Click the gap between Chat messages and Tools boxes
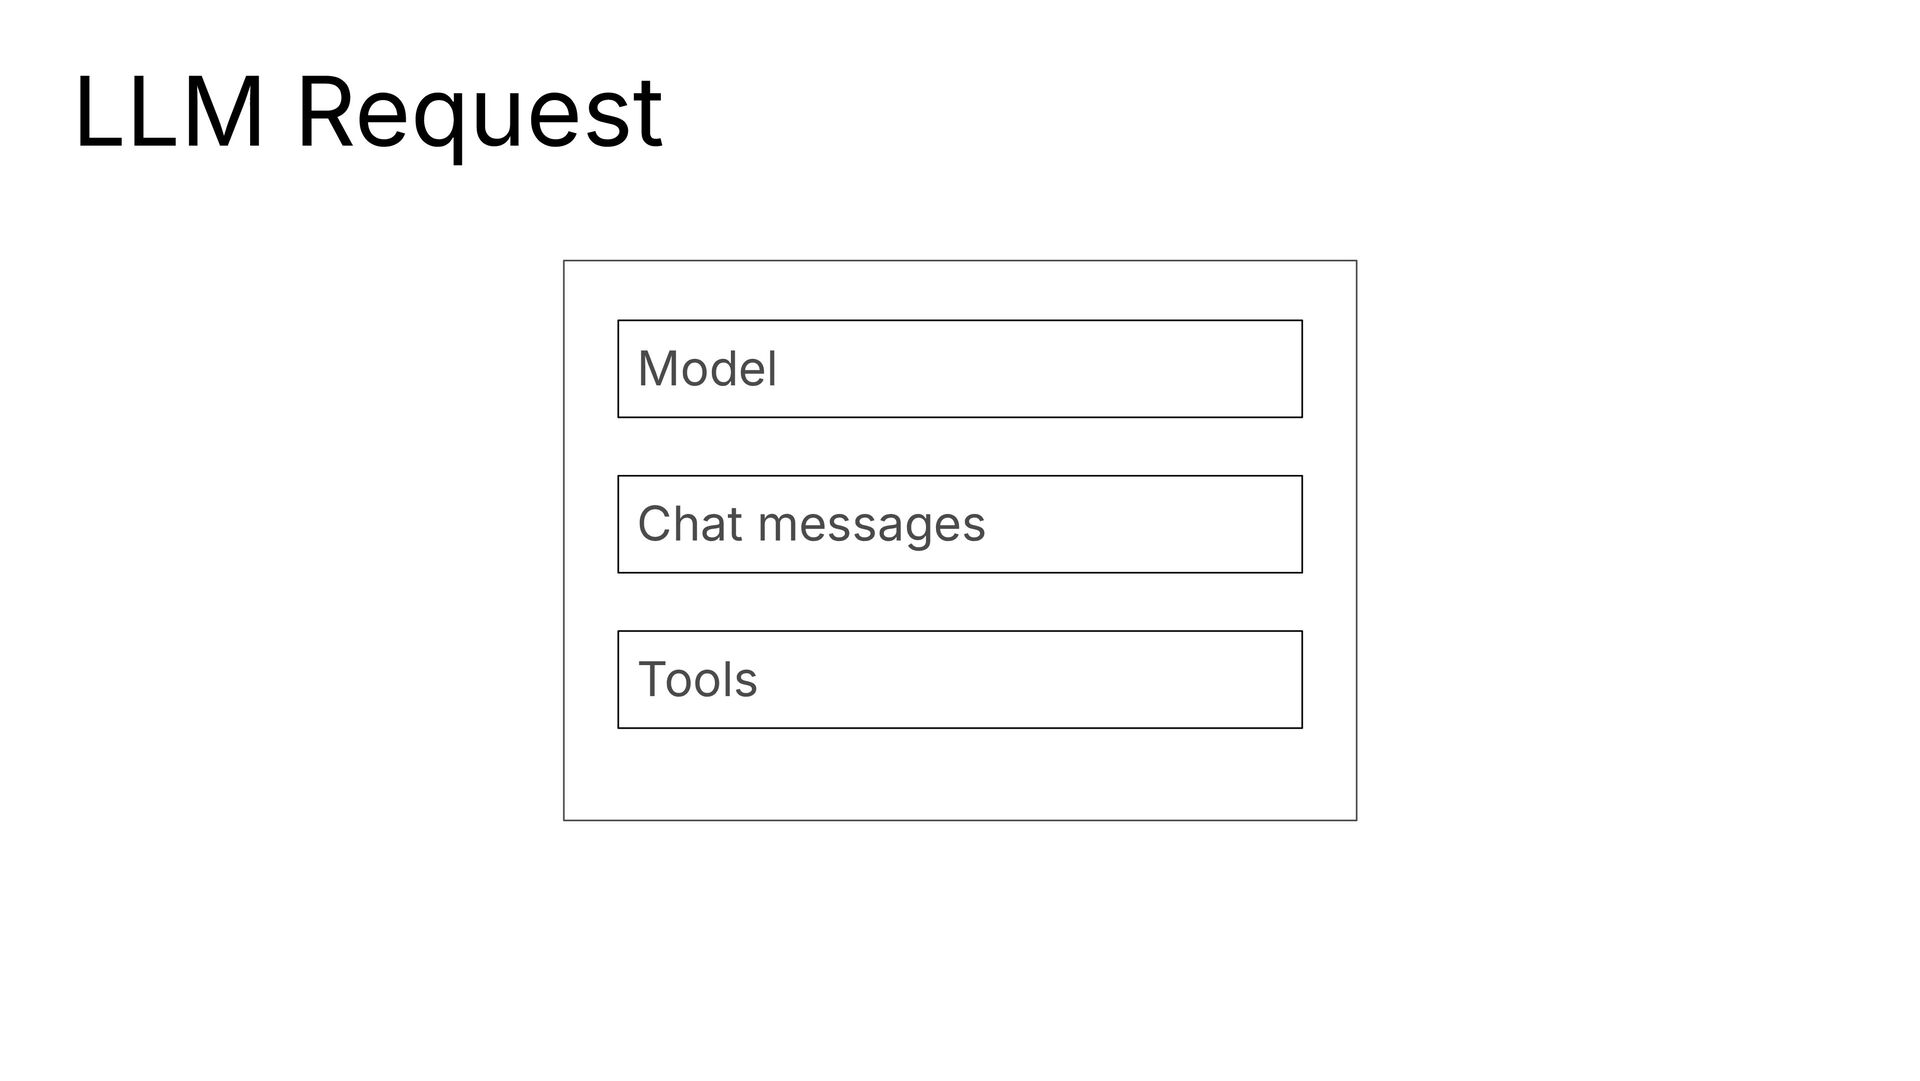The height and width of the screenshot is (1081, 1920). pos(960,602)
